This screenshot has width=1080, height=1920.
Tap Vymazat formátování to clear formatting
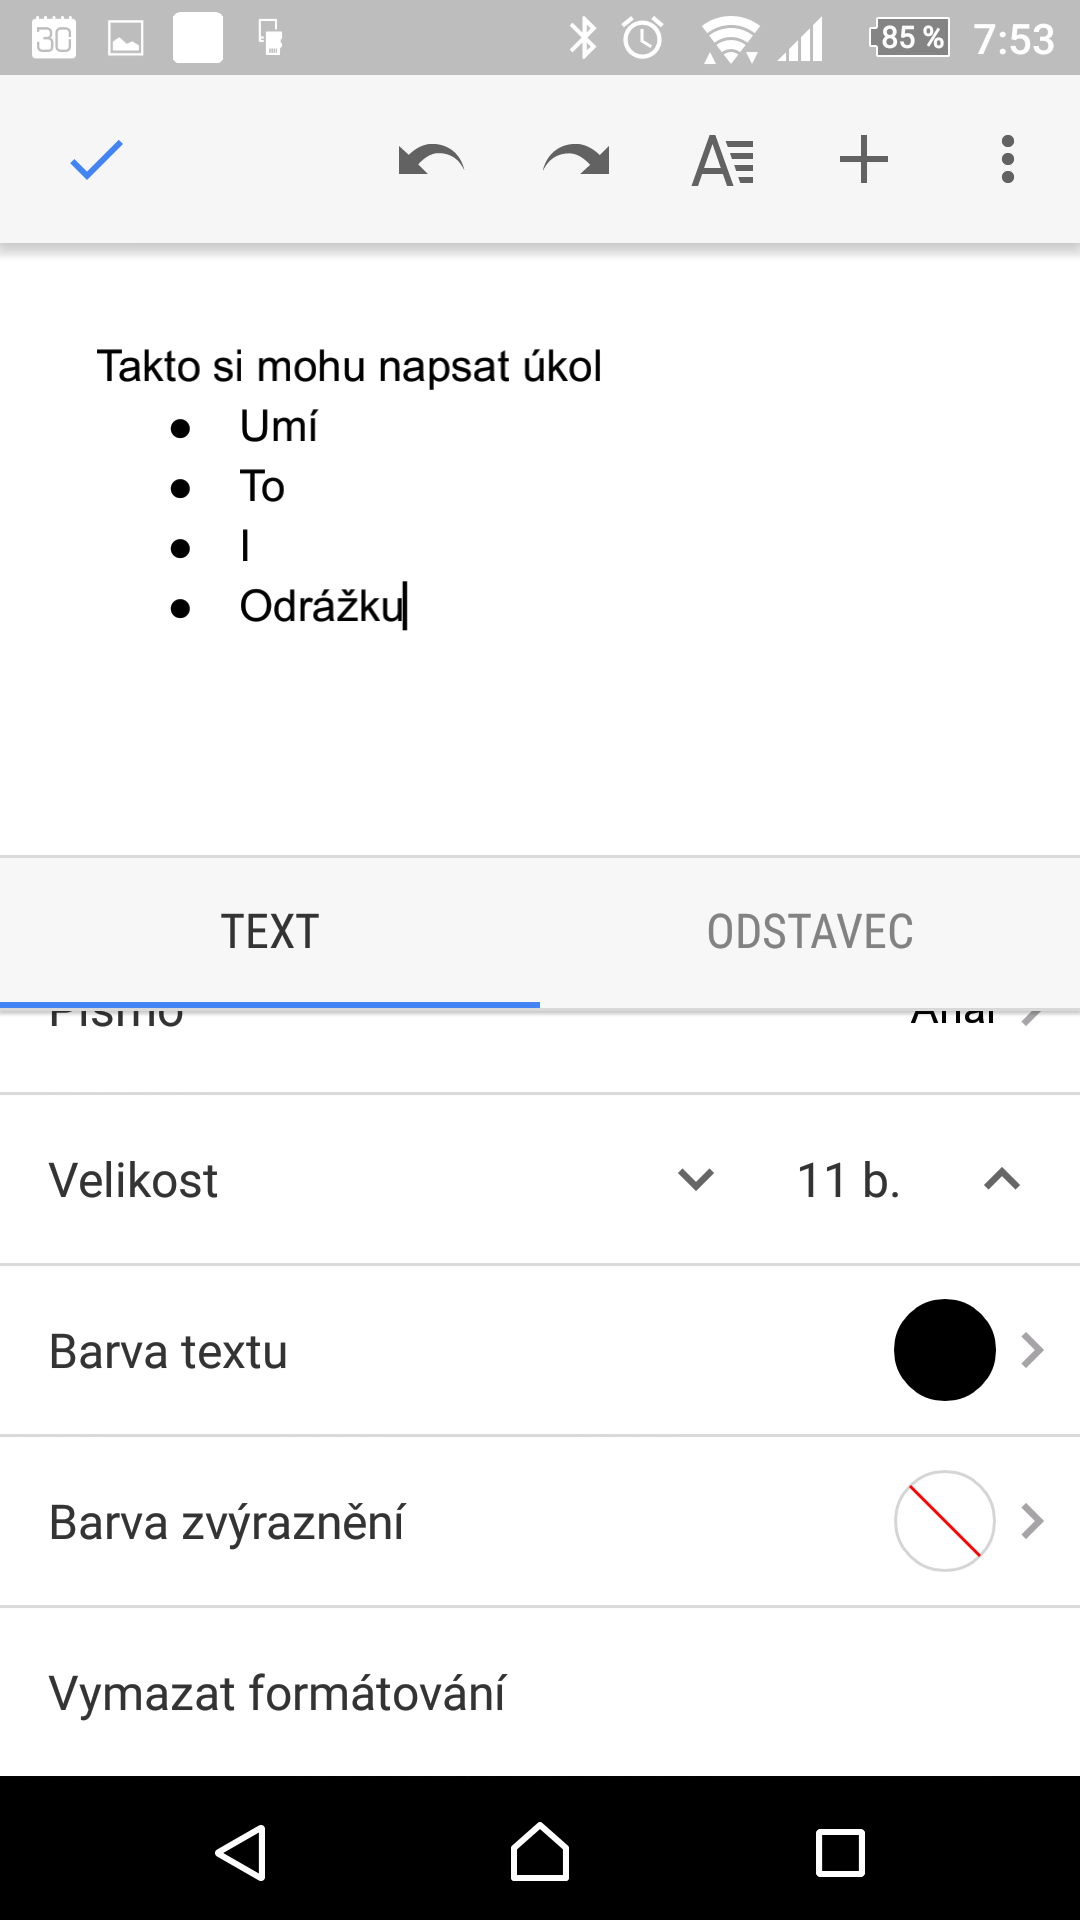(x=277, y=1693)
